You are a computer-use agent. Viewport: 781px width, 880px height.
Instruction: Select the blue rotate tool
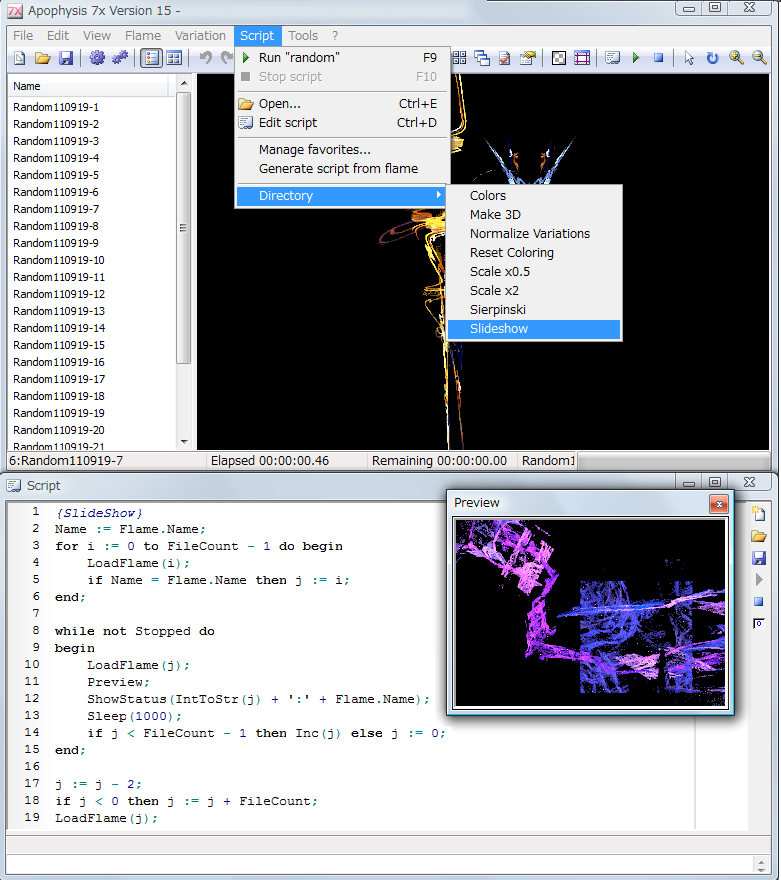click(x=712, y=58)
